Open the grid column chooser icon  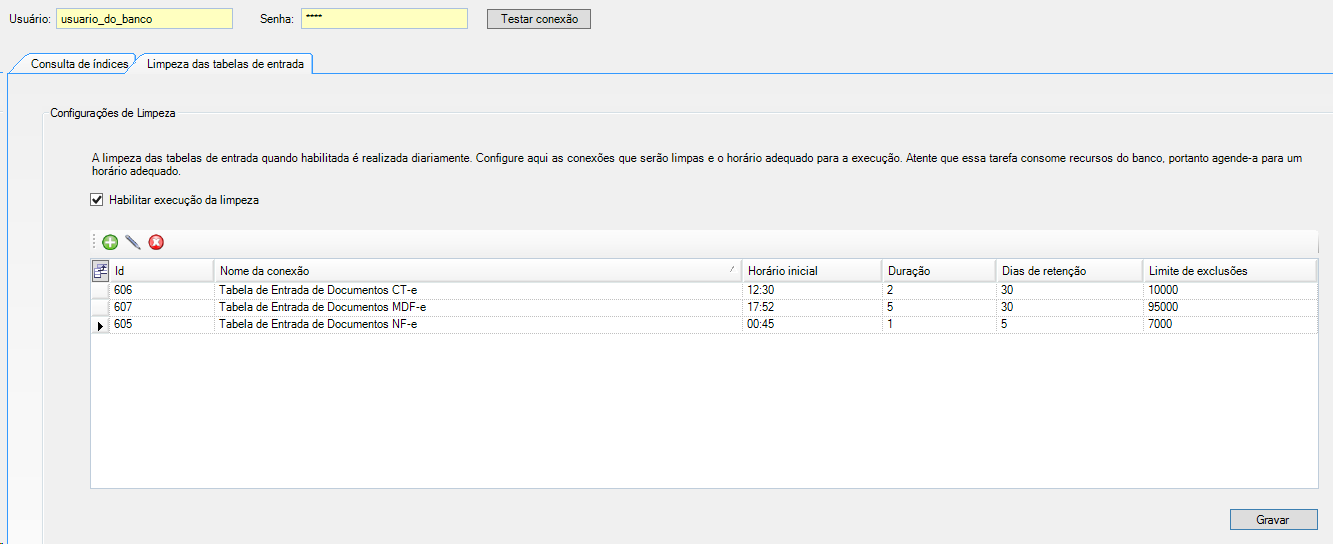coord(100,271)
